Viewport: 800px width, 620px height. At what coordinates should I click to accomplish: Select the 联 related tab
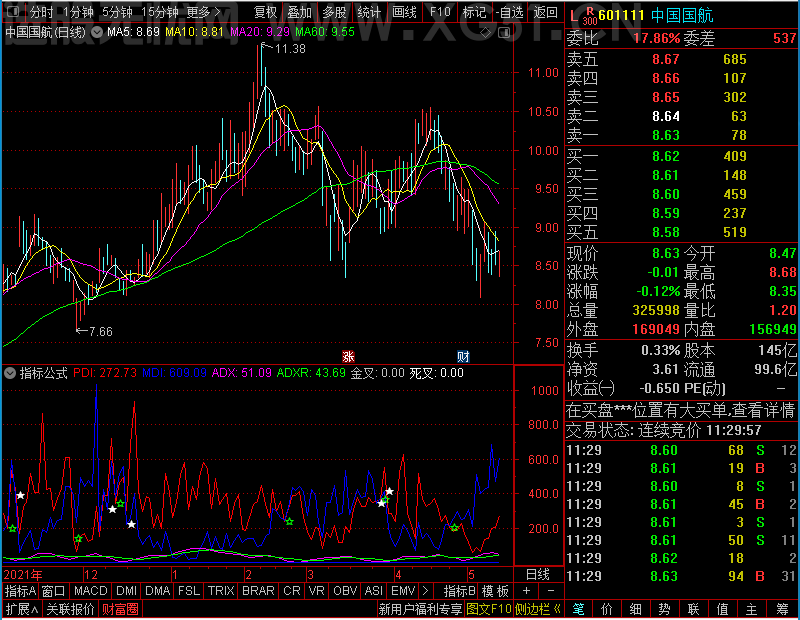point(693,609)
